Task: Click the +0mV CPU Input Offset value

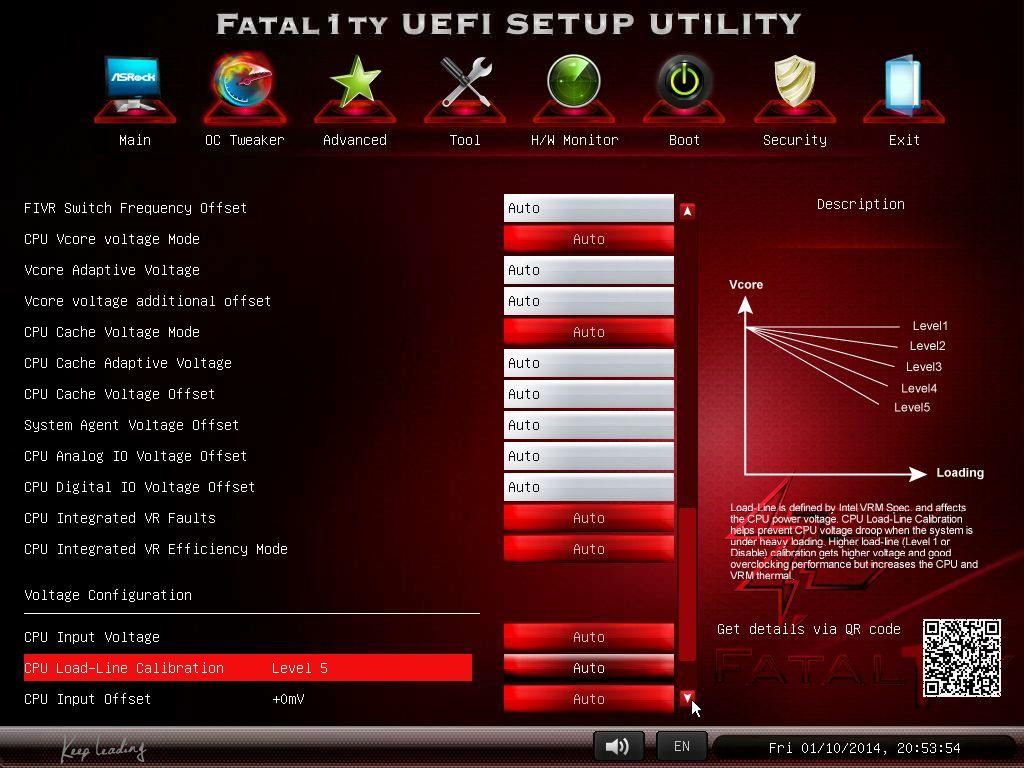Action: 288,699
